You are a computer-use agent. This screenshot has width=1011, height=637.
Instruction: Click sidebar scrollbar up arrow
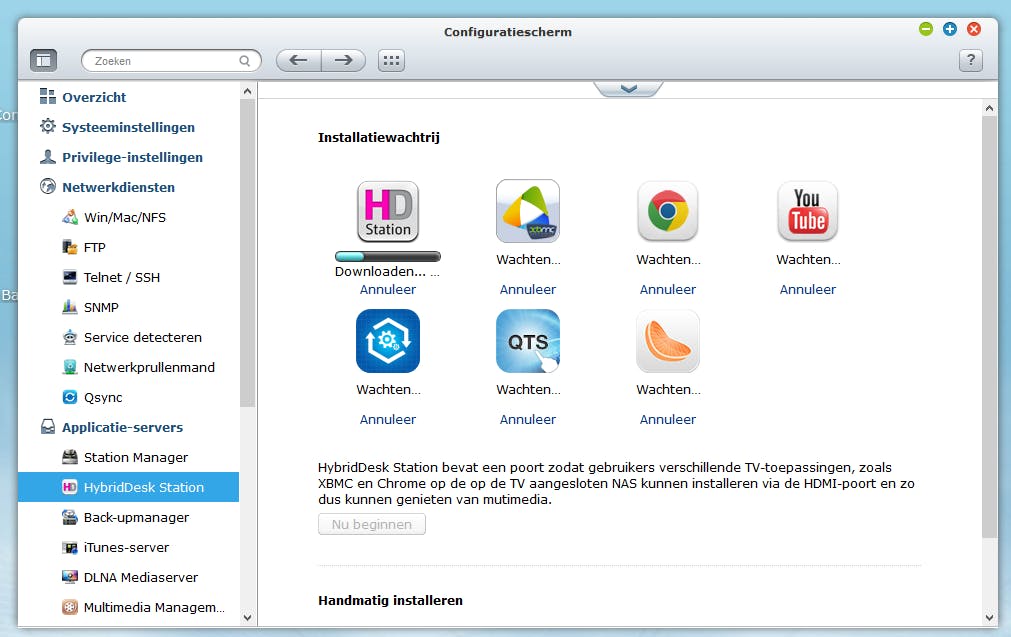248,92
